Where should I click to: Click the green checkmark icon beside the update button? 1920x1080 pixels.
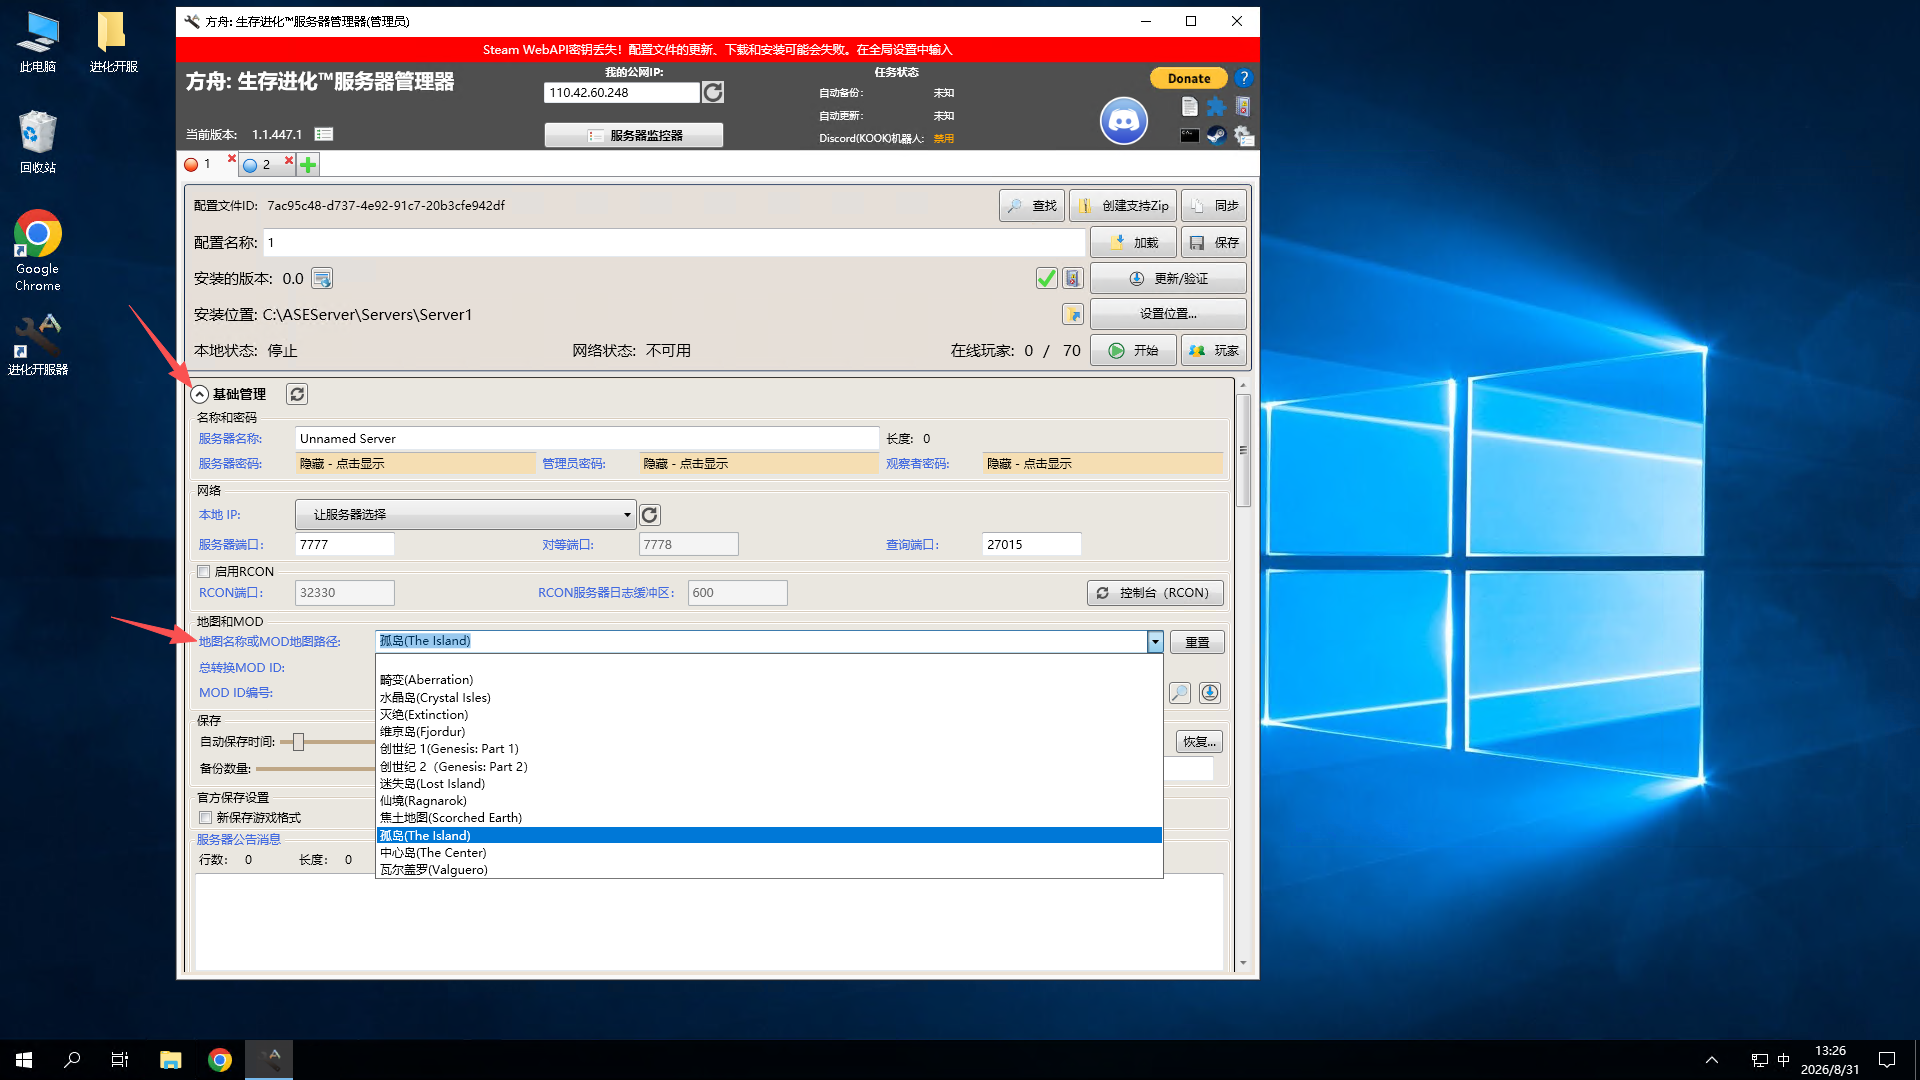1046,278
